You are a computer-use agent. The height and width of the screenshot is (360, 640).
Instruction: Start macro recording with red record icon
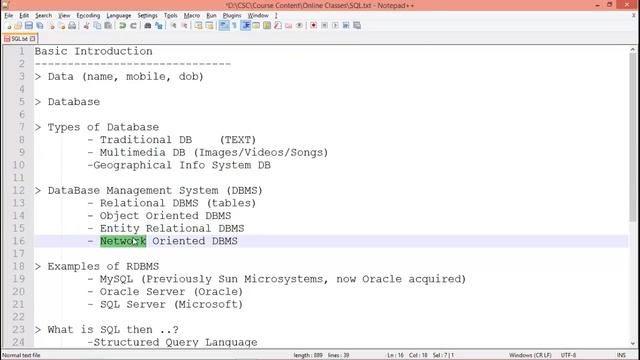[314, 25]
